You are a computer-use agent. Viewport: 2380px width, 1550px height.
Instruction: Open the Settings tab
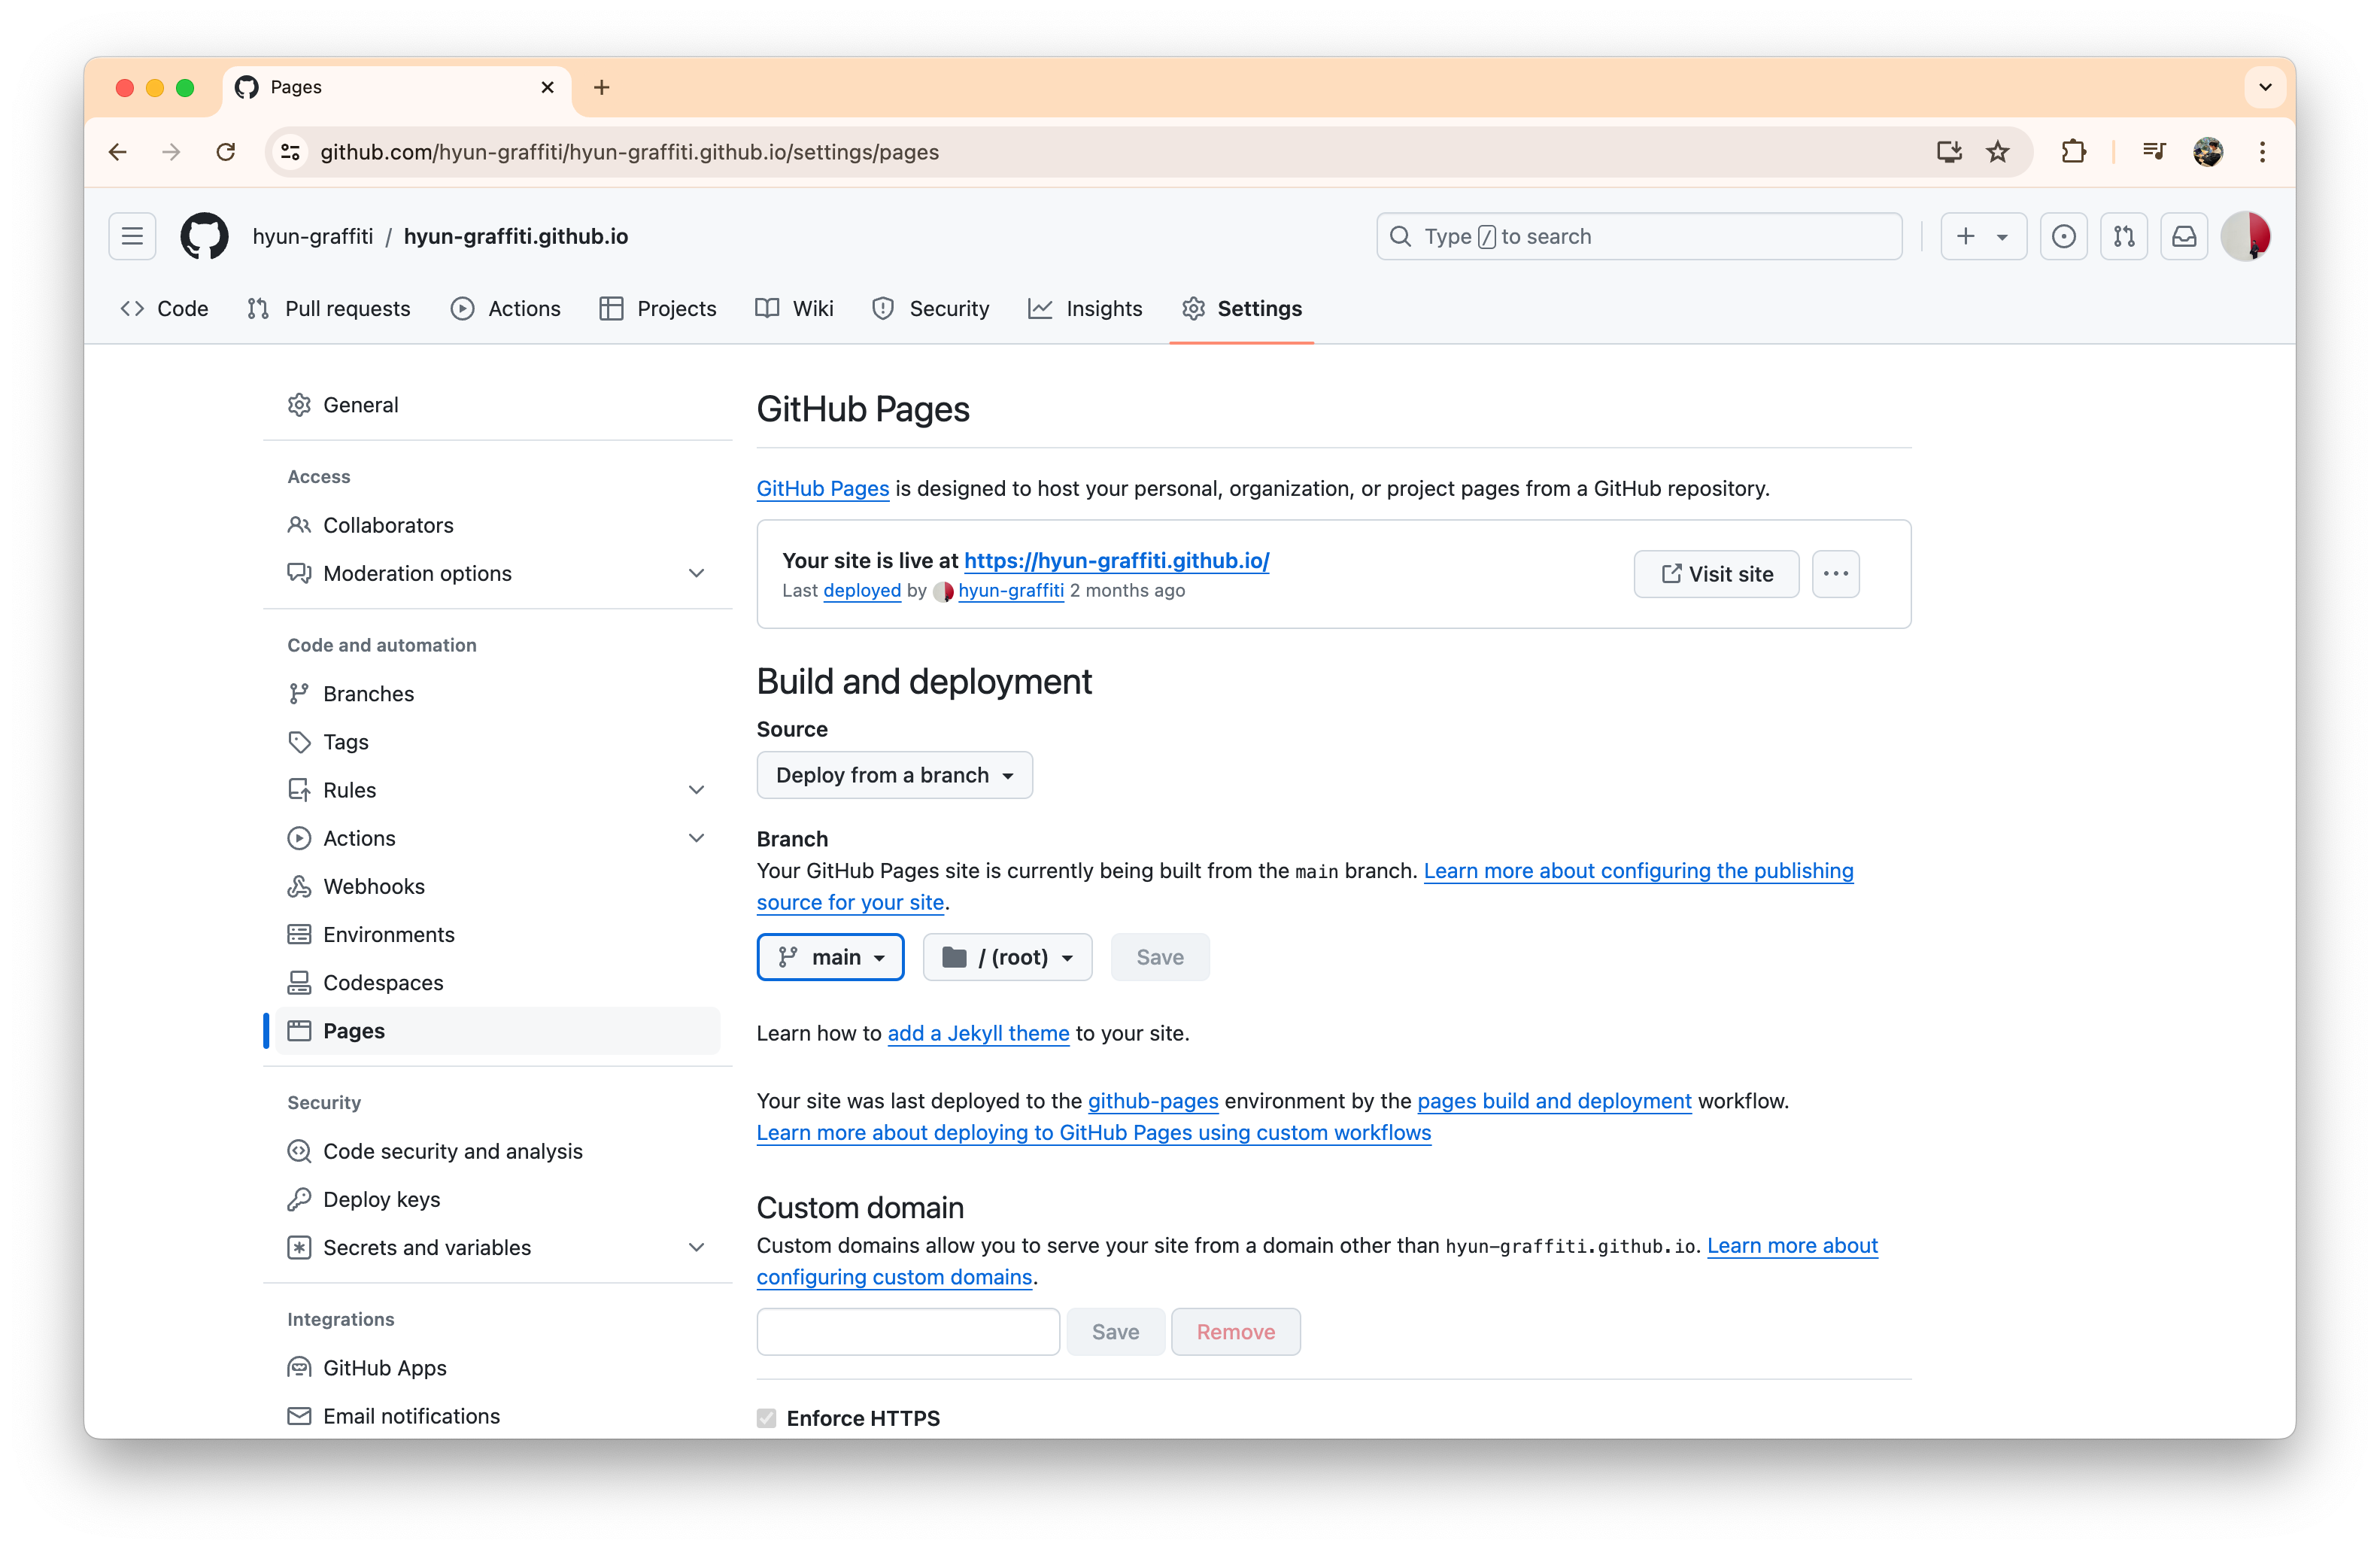1241,308
